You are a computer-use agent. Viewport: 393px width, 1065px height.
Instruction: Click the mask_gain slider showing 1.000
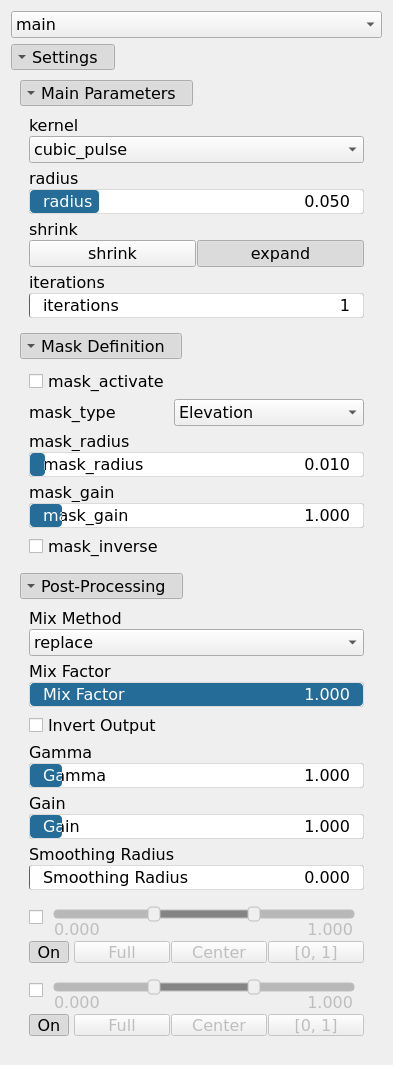(196, 516)
